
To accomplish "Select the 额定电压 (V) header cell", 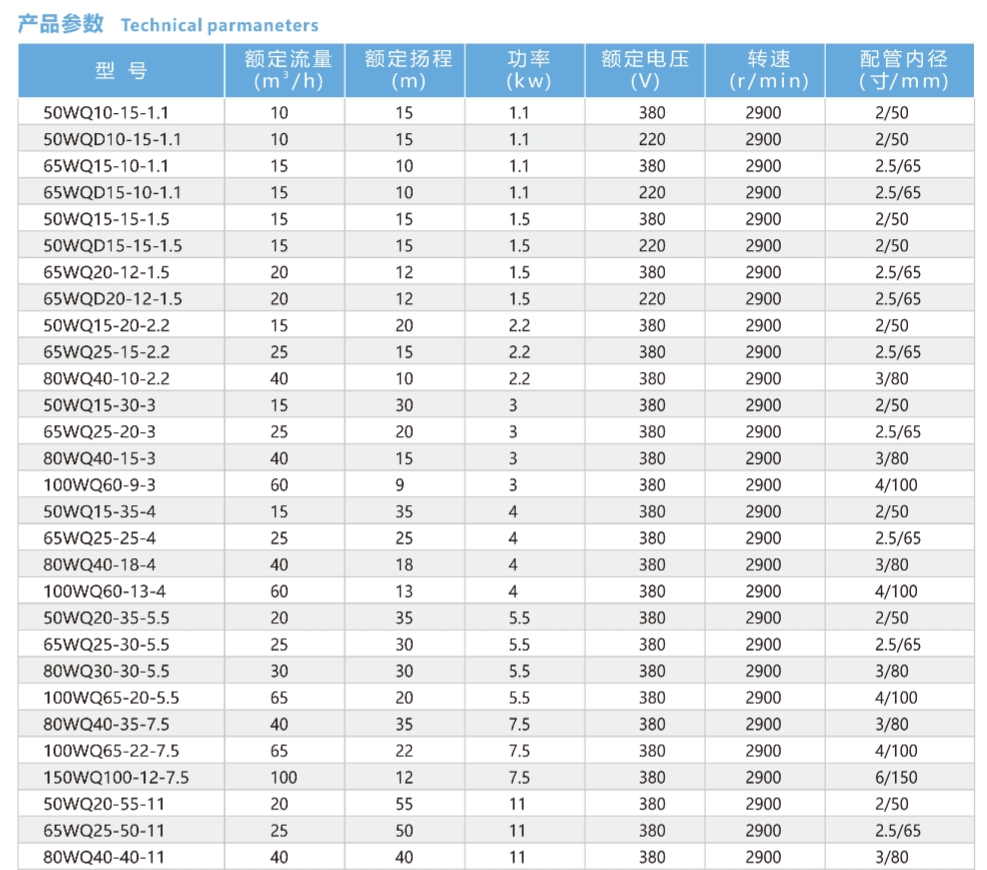I will coord(645,70).
